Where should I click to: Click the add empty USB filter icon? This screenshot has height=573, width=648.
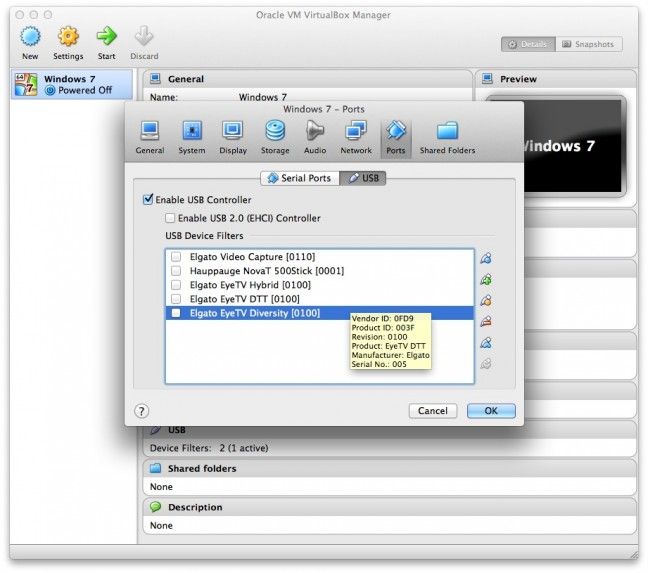486,258
